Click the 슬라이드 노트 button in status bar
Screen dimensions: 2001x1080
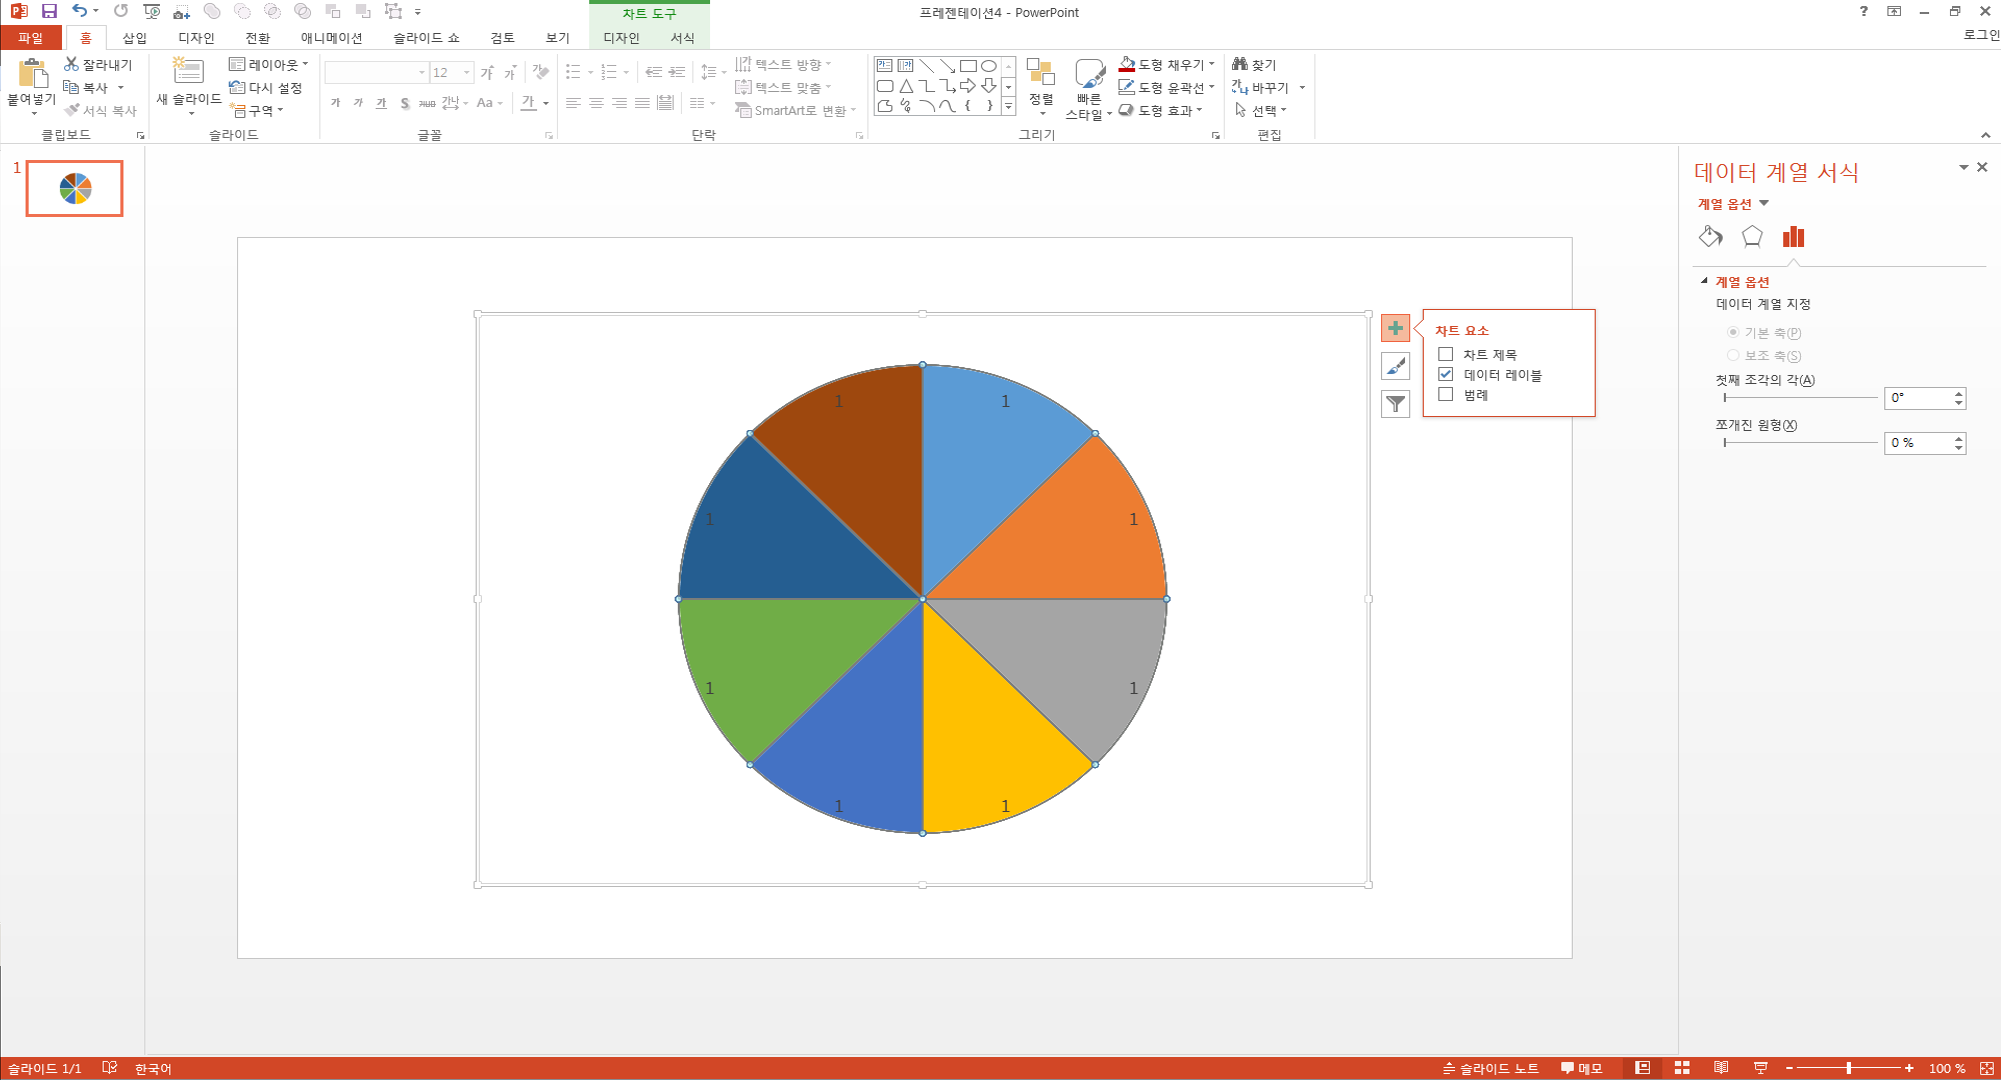coord(1490,1068)
